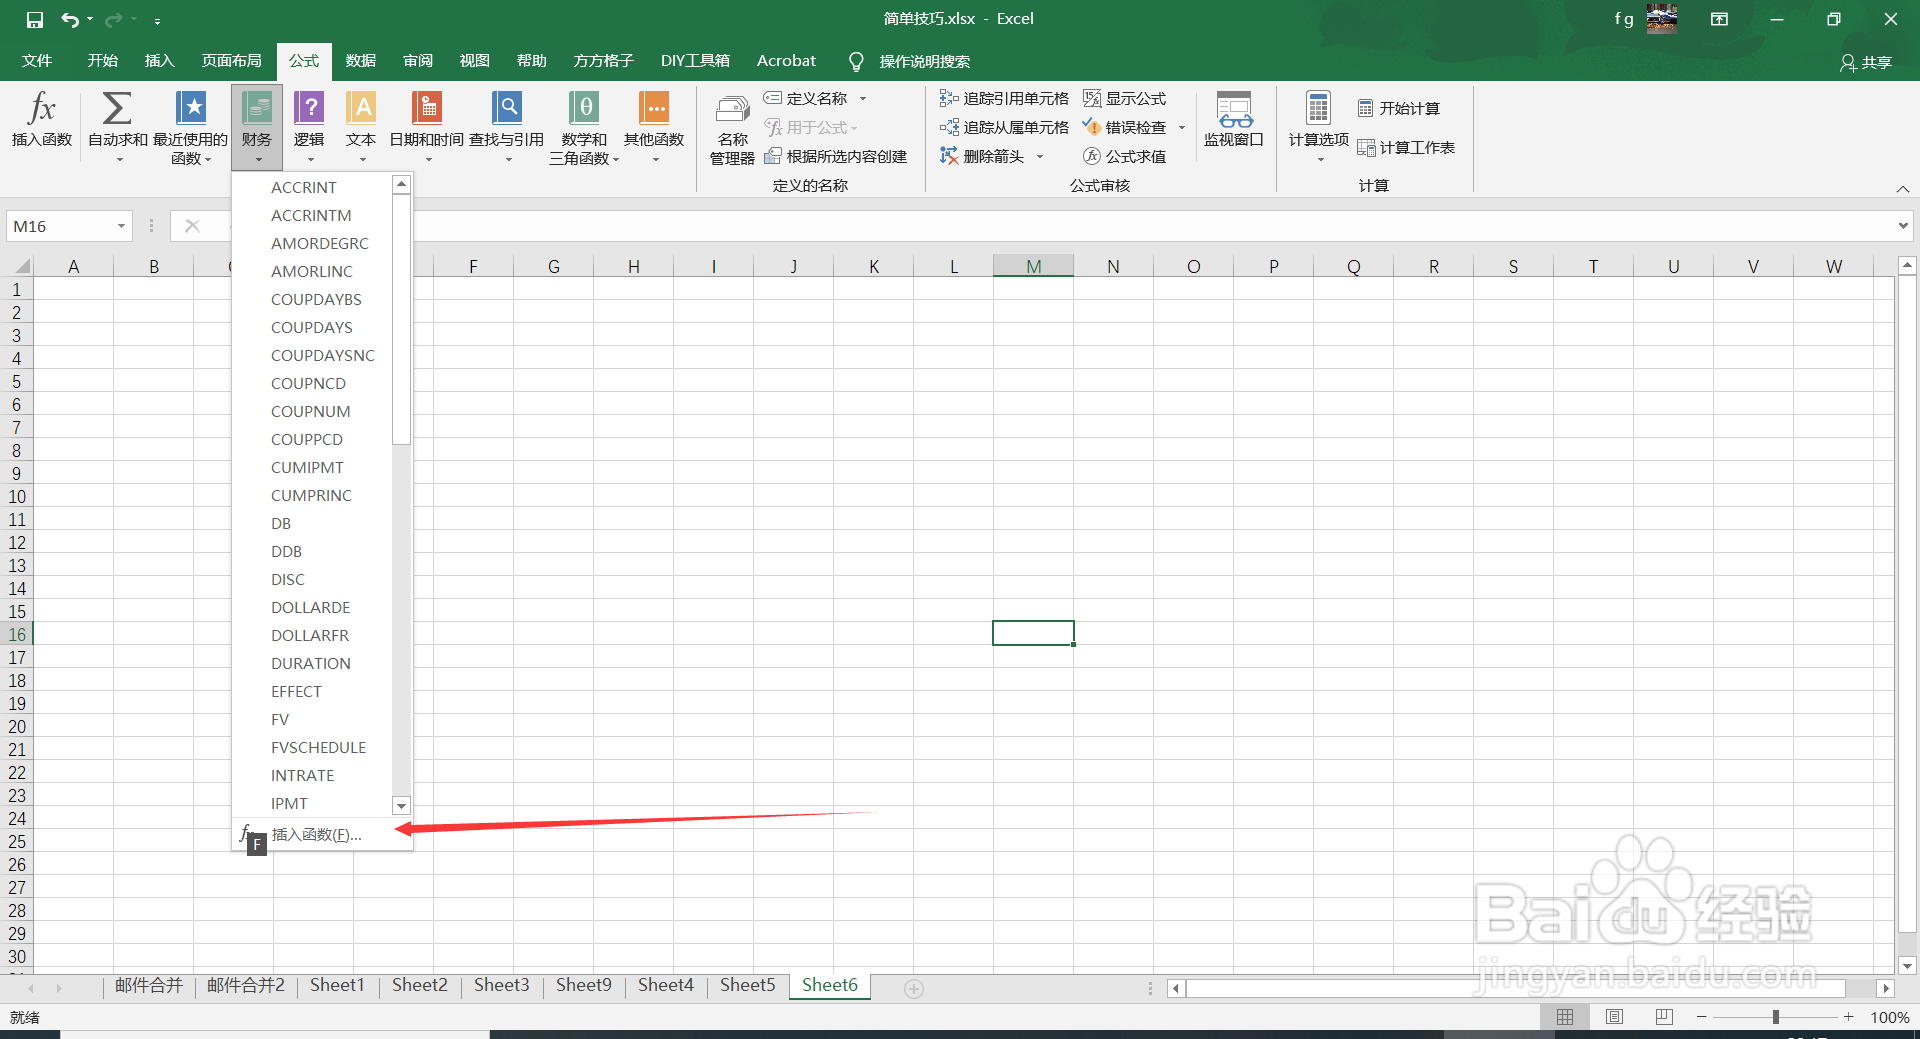Switch to the Home (开始) tab

102,61
